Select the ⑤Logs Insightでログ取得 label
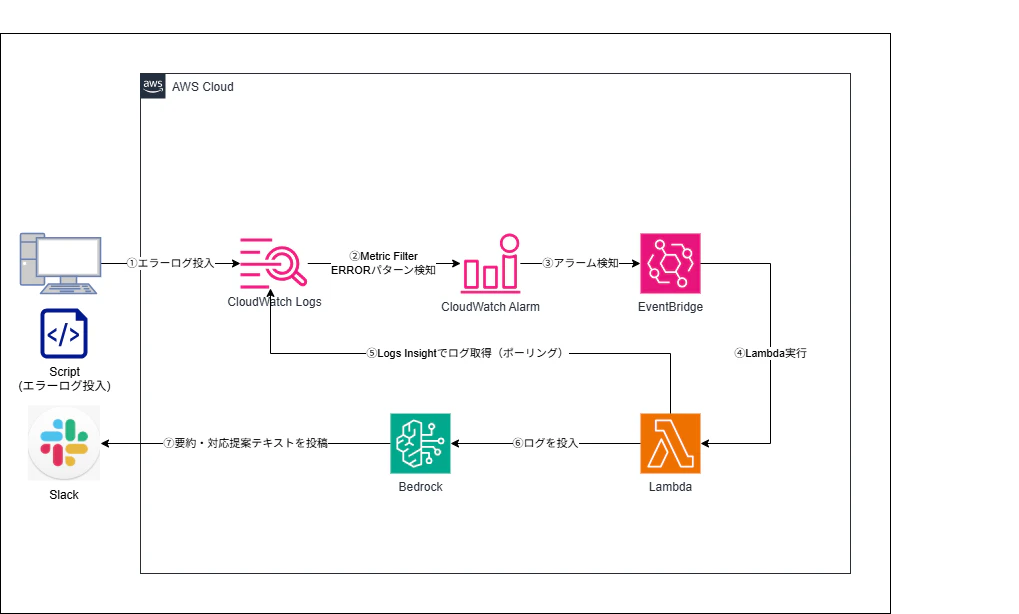Viewport: 1019px width, 614px height. pos(466,353)
